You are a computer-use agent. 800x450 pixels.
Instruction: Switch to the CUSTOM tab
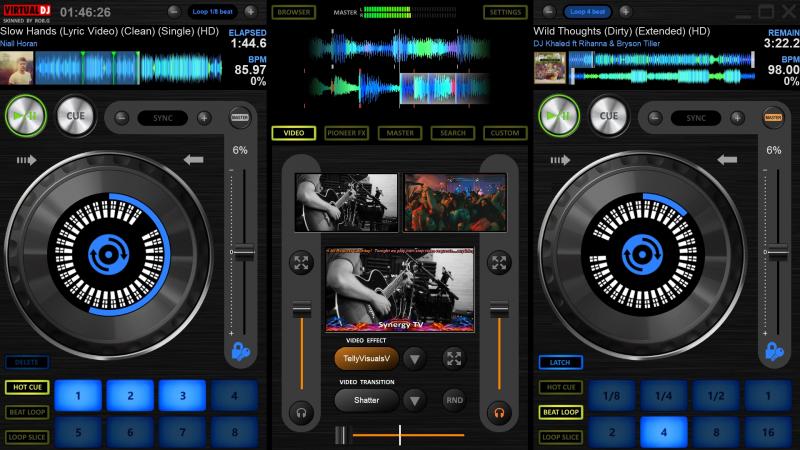coord(505,133)
